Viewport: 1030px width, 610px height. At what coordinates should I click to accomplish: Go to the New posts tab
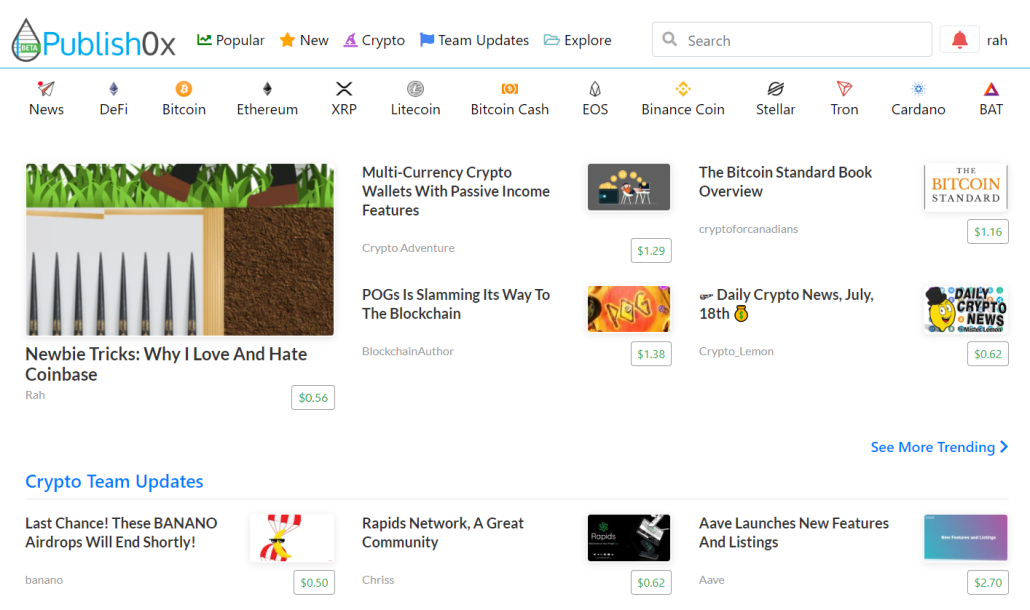pyautogui.click(x=304, y=40)
